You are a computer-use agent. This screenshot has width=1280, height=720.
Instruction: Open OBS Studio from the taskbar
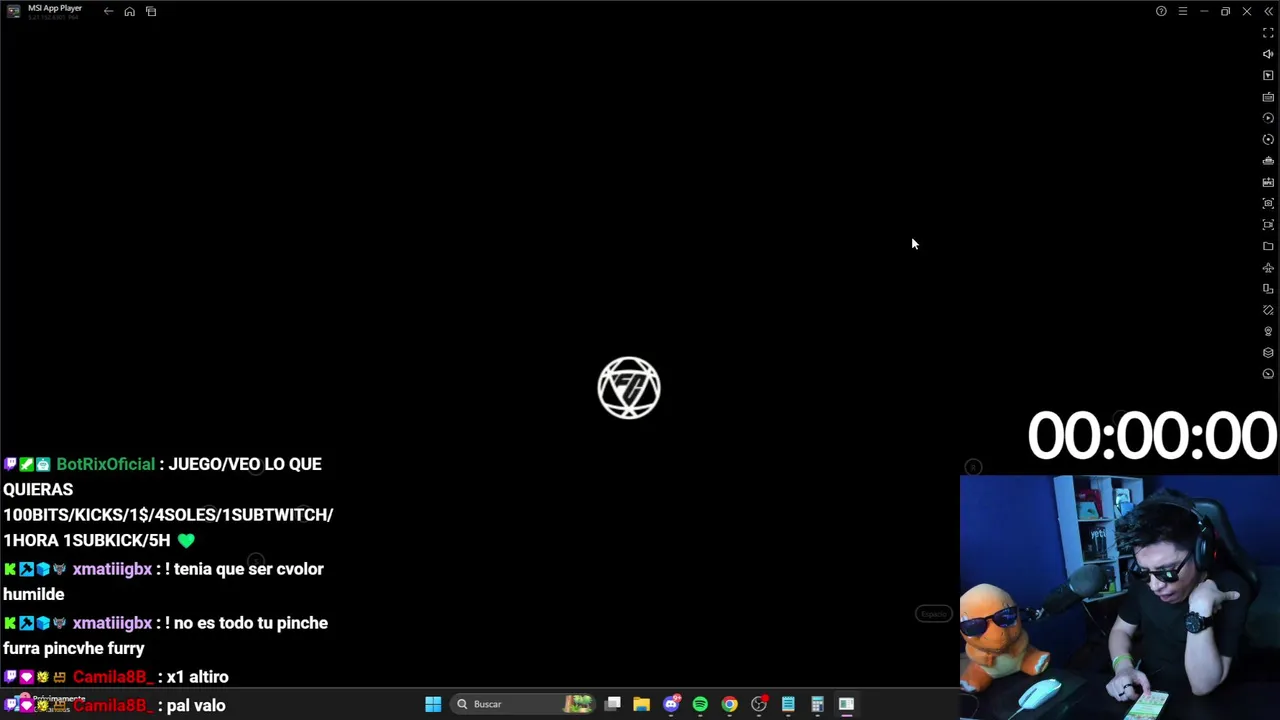coord(759,704)
